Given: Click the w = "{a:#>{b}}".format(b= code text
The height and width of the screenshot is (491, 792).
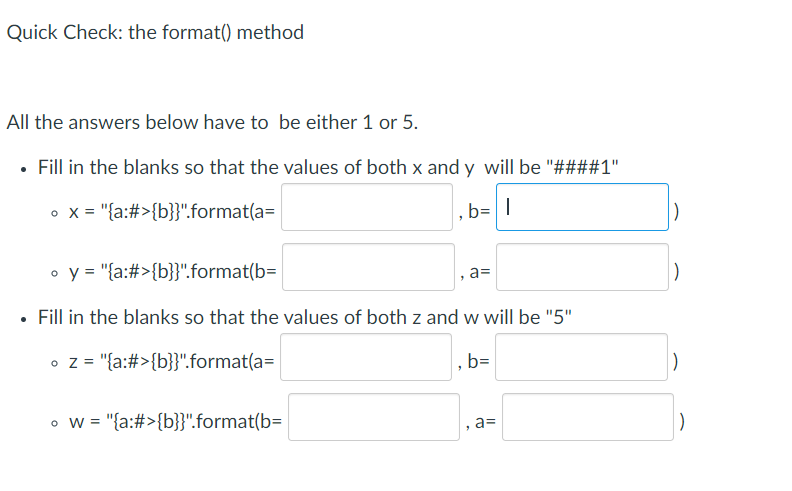Looking at the screenshot, I should coord(176,421).
